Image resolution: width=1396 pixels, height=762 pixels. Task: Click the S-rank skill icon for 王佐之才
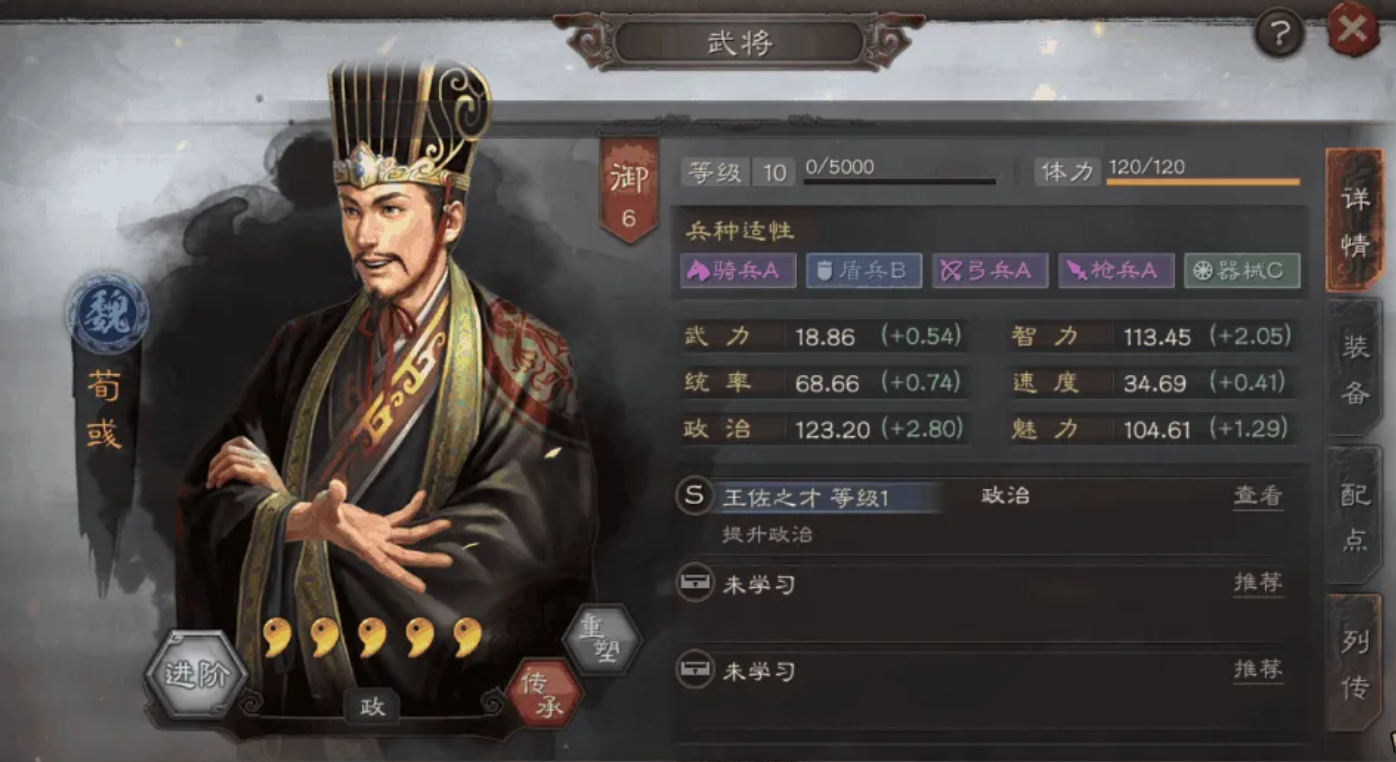pyautogui.click(x=695, y=496)
